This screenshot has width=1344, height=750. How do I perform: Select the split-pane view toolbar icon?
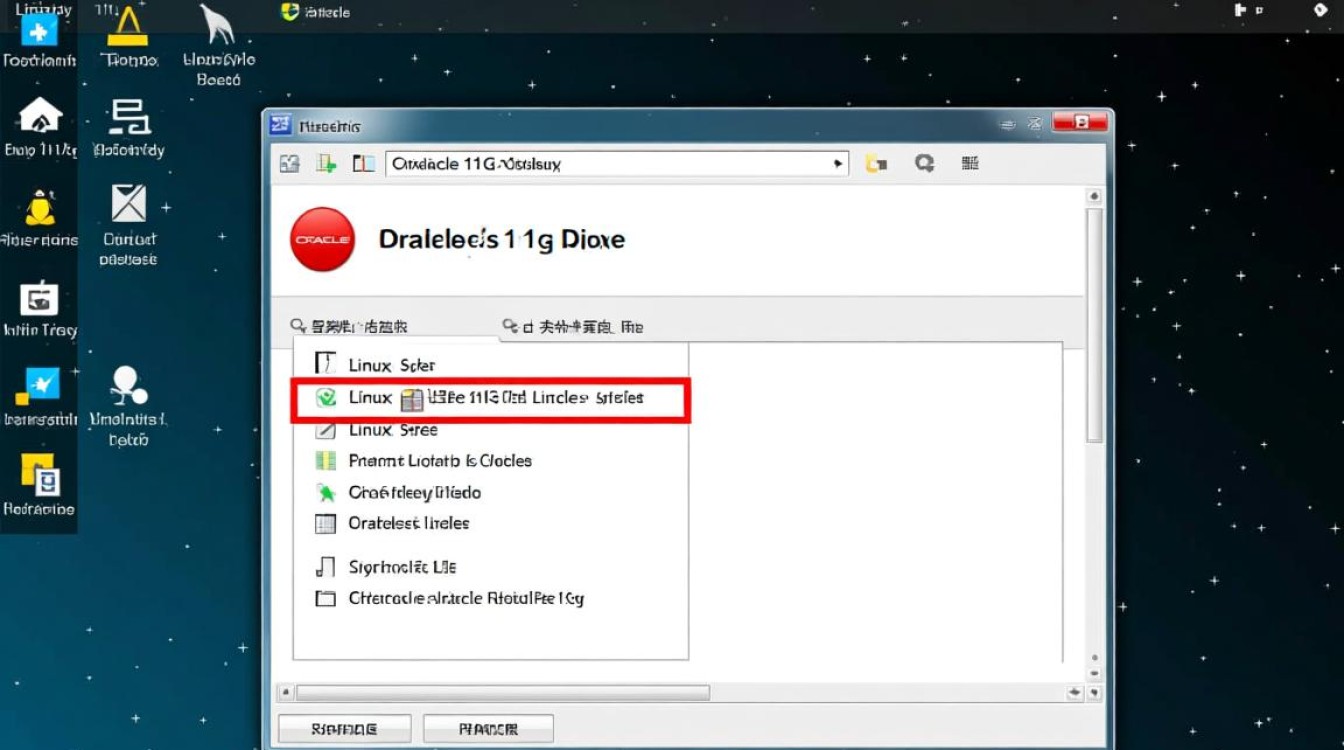[x=362, y=162]
